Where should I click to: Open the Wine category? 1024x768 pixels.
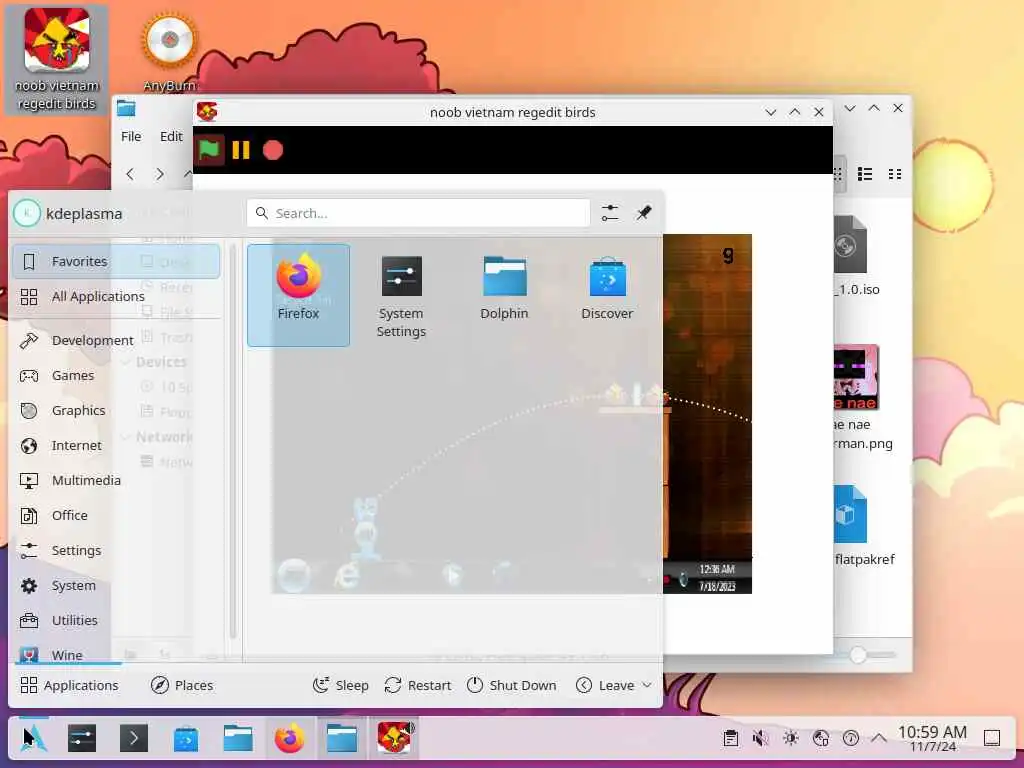point(116,653)
